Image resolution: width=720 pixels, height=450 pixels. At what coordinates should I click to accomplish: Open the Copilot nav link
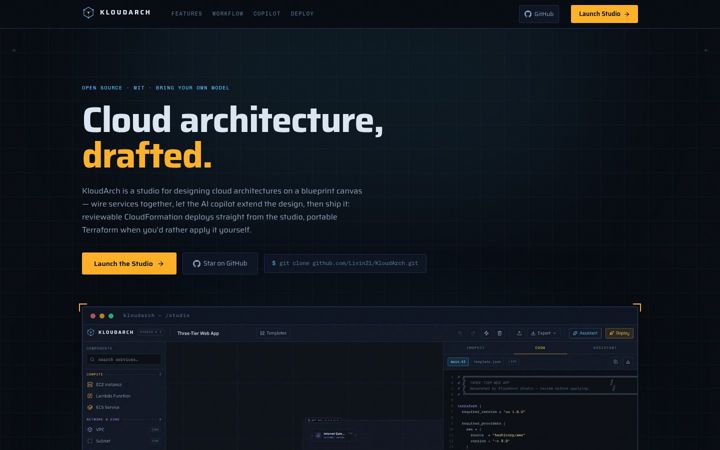click(267, 14)
